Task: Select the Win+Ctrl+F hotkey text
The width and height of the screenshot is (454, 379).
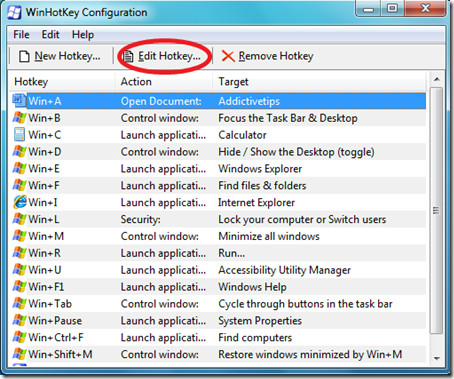Action: [x=56, y=337]
